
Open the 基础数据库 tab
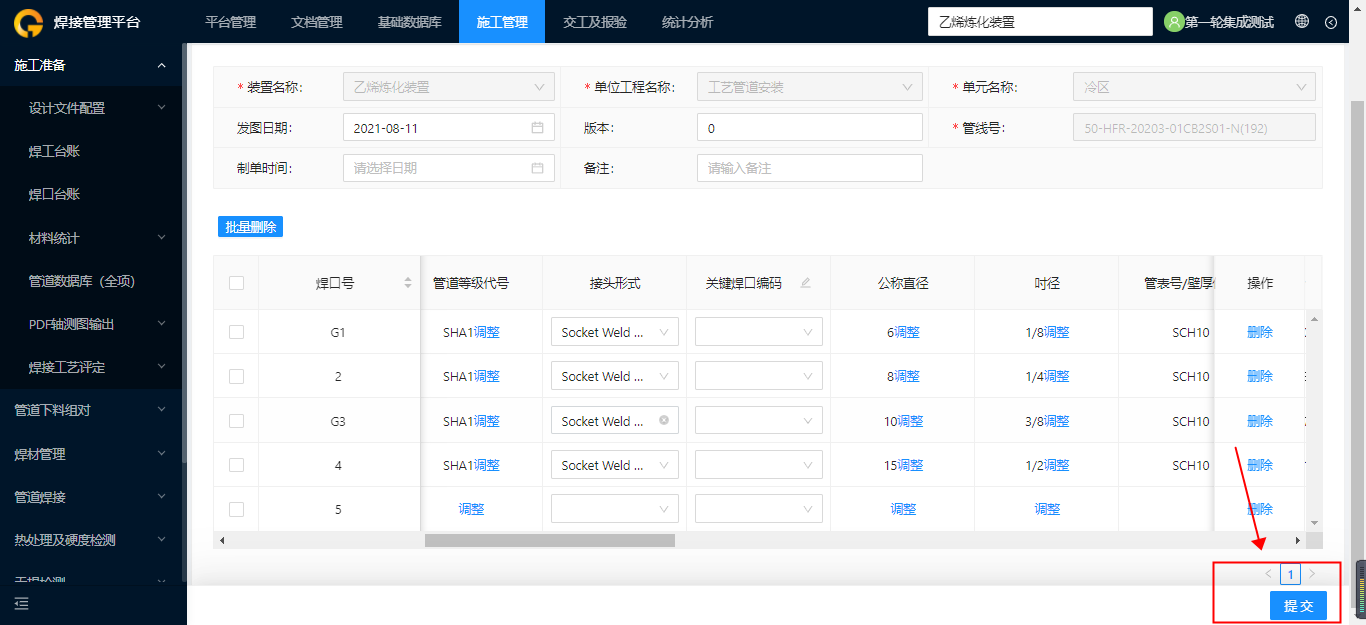(410, 22)
